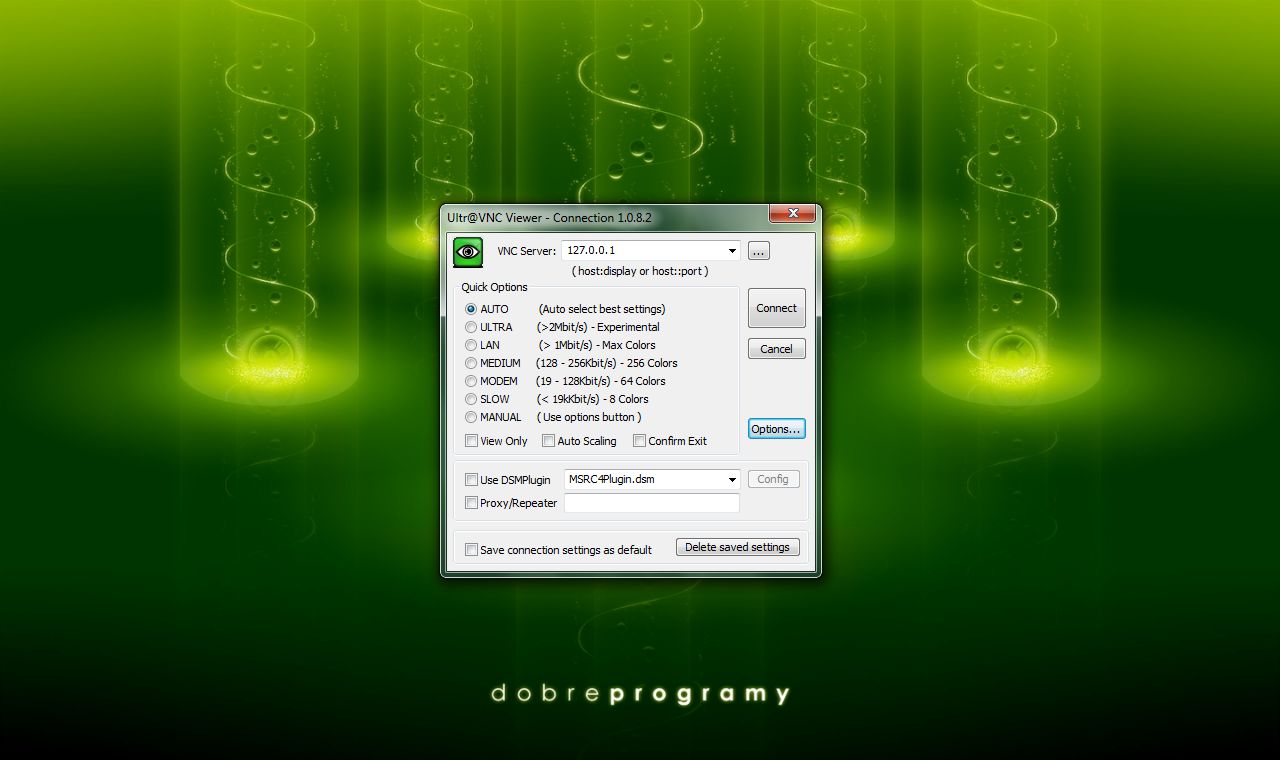Choose the LAN radio button
Image resolution: width=1280 pixels, height=760 pixels.
coord(471,345)
